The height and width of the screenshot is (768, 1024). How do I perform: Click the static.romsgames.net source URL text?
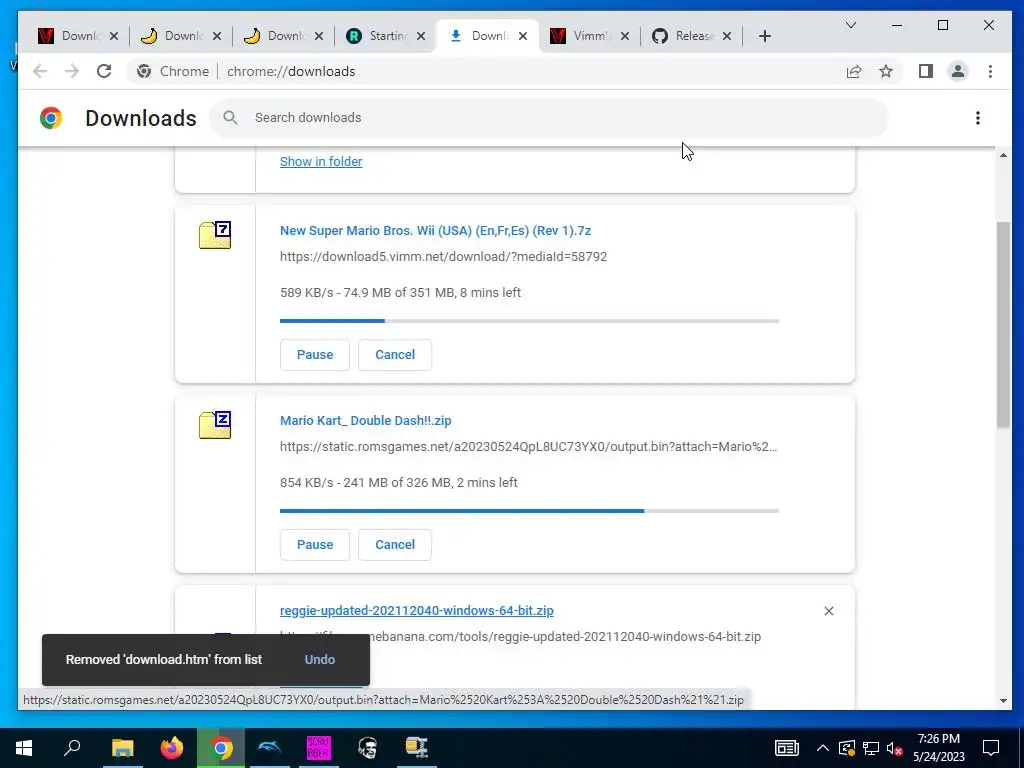tap(528, 447)
